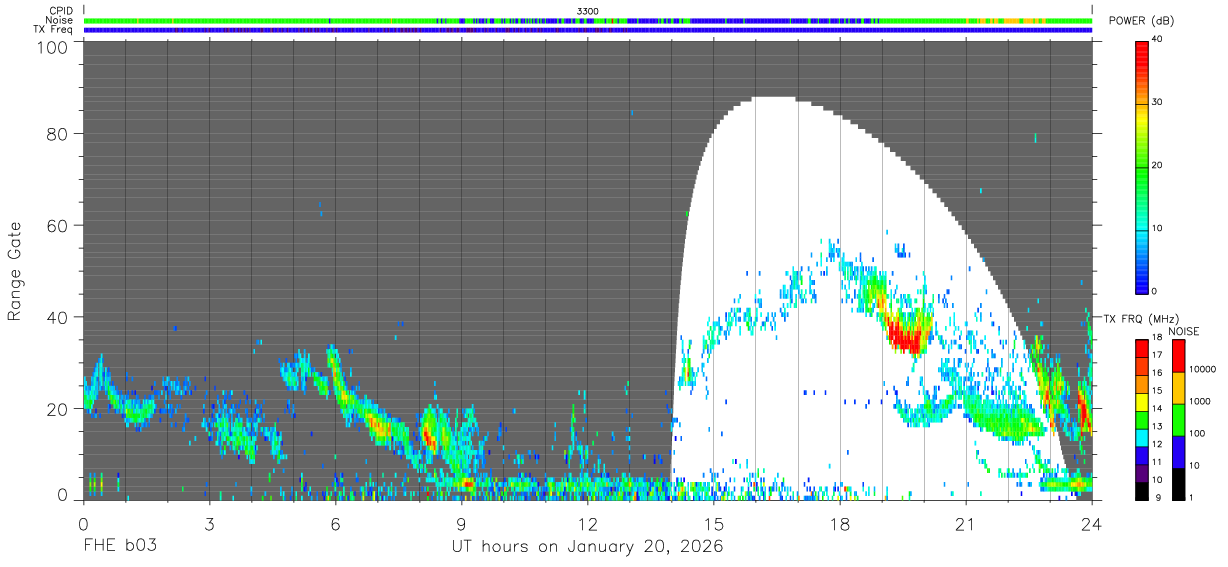Click the 1 label on NOISE scale

pyautogui.click(x=1192, y=497)
